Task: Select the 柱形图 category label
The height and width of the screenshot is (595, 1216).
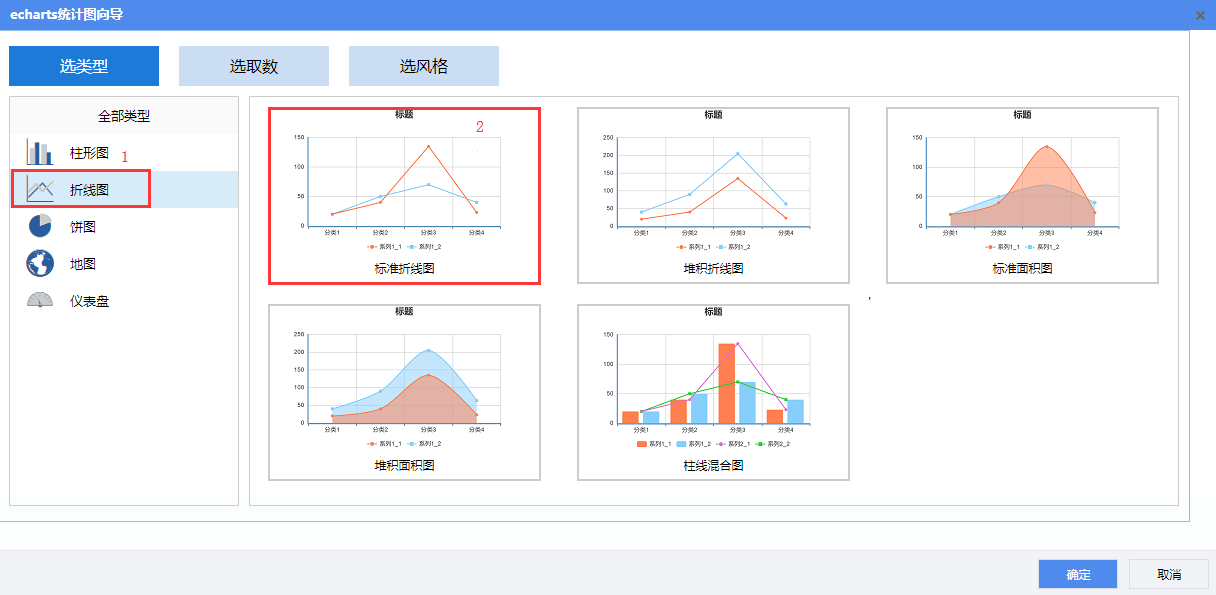Action: pyautogui.click(x=89, y=153)
